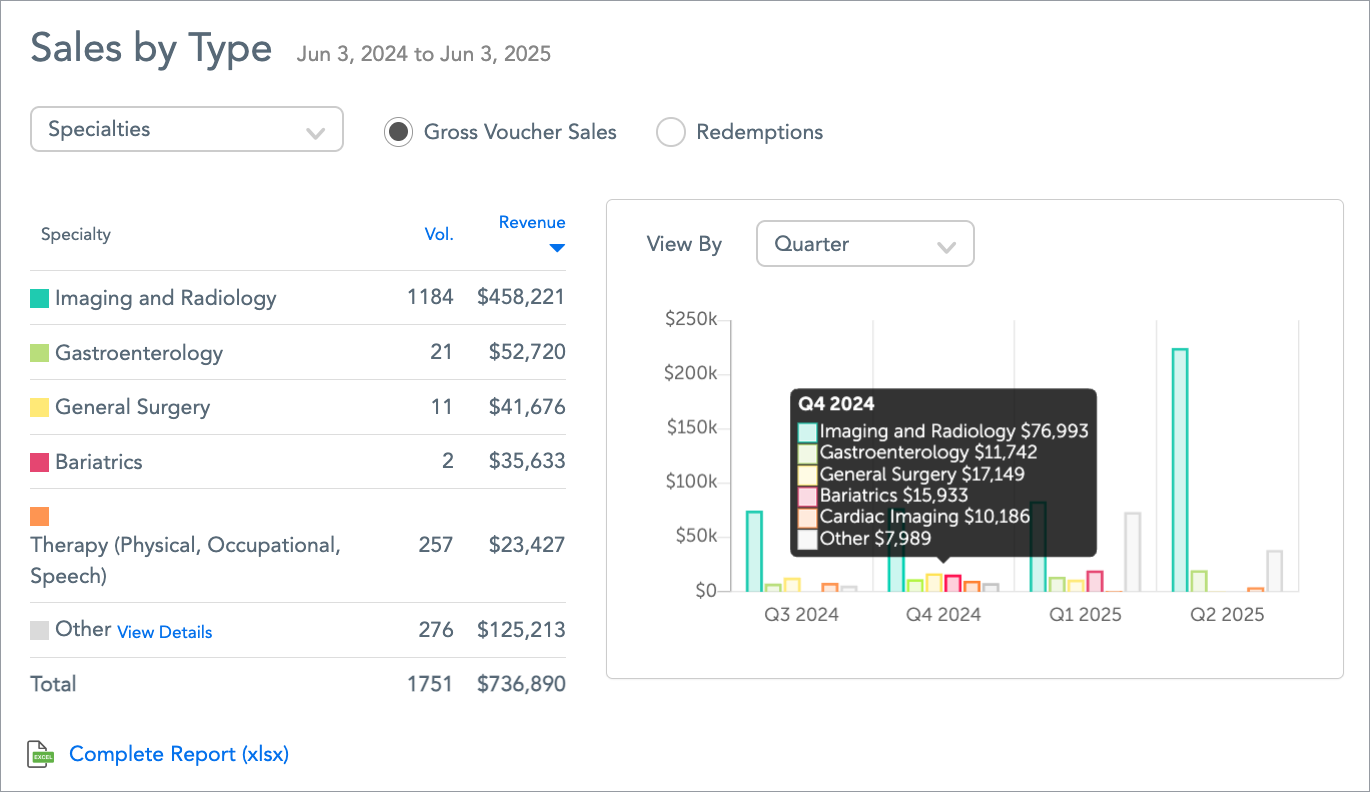
Task: Click the Excel file icon
Action: tap(41, 755)
